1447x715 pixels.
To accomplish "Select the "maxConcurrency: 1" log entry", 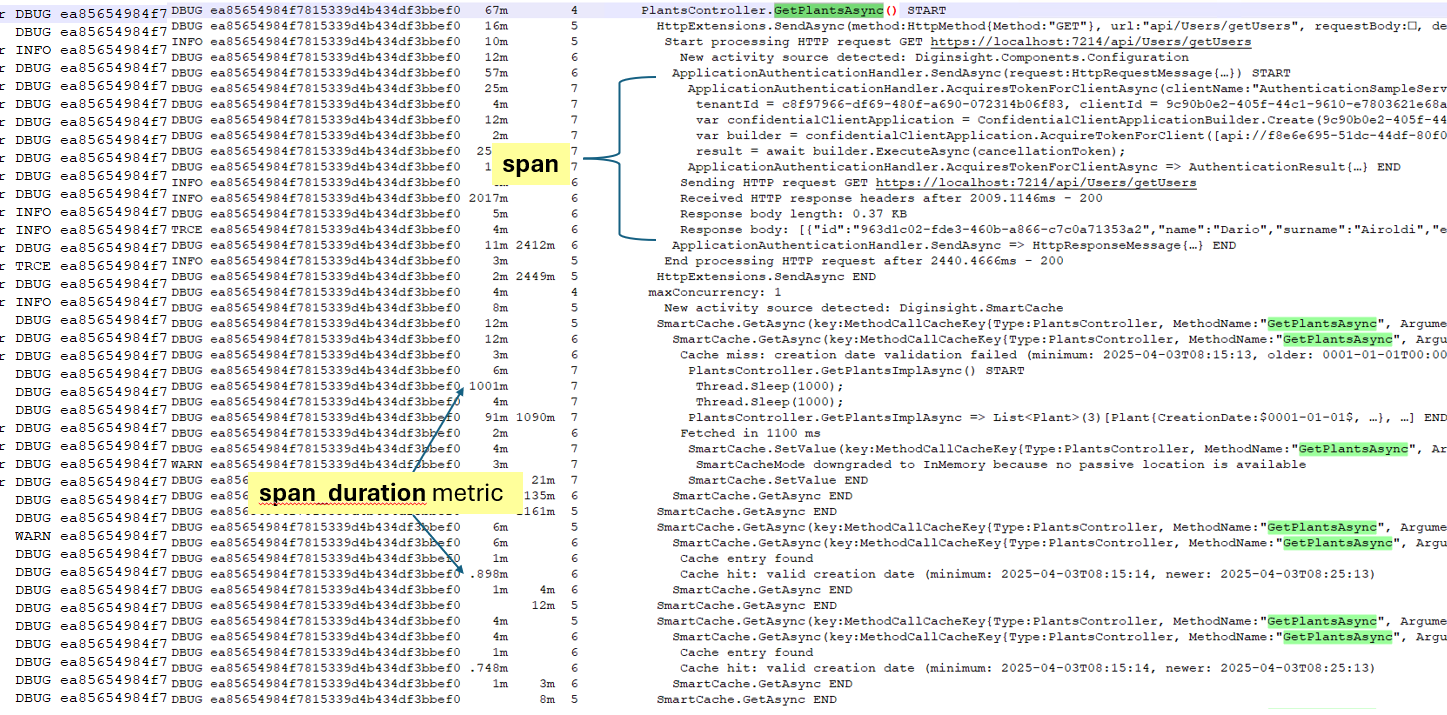I will [x=714, y=292].
